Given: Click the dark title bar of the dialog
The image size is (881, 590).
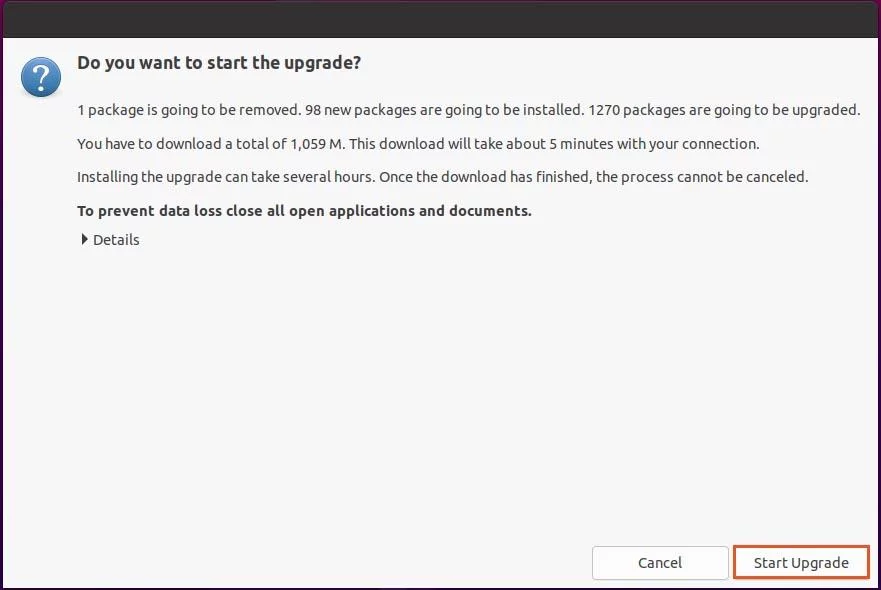Looking at the screenshot, I should click(x=440, y=20).
